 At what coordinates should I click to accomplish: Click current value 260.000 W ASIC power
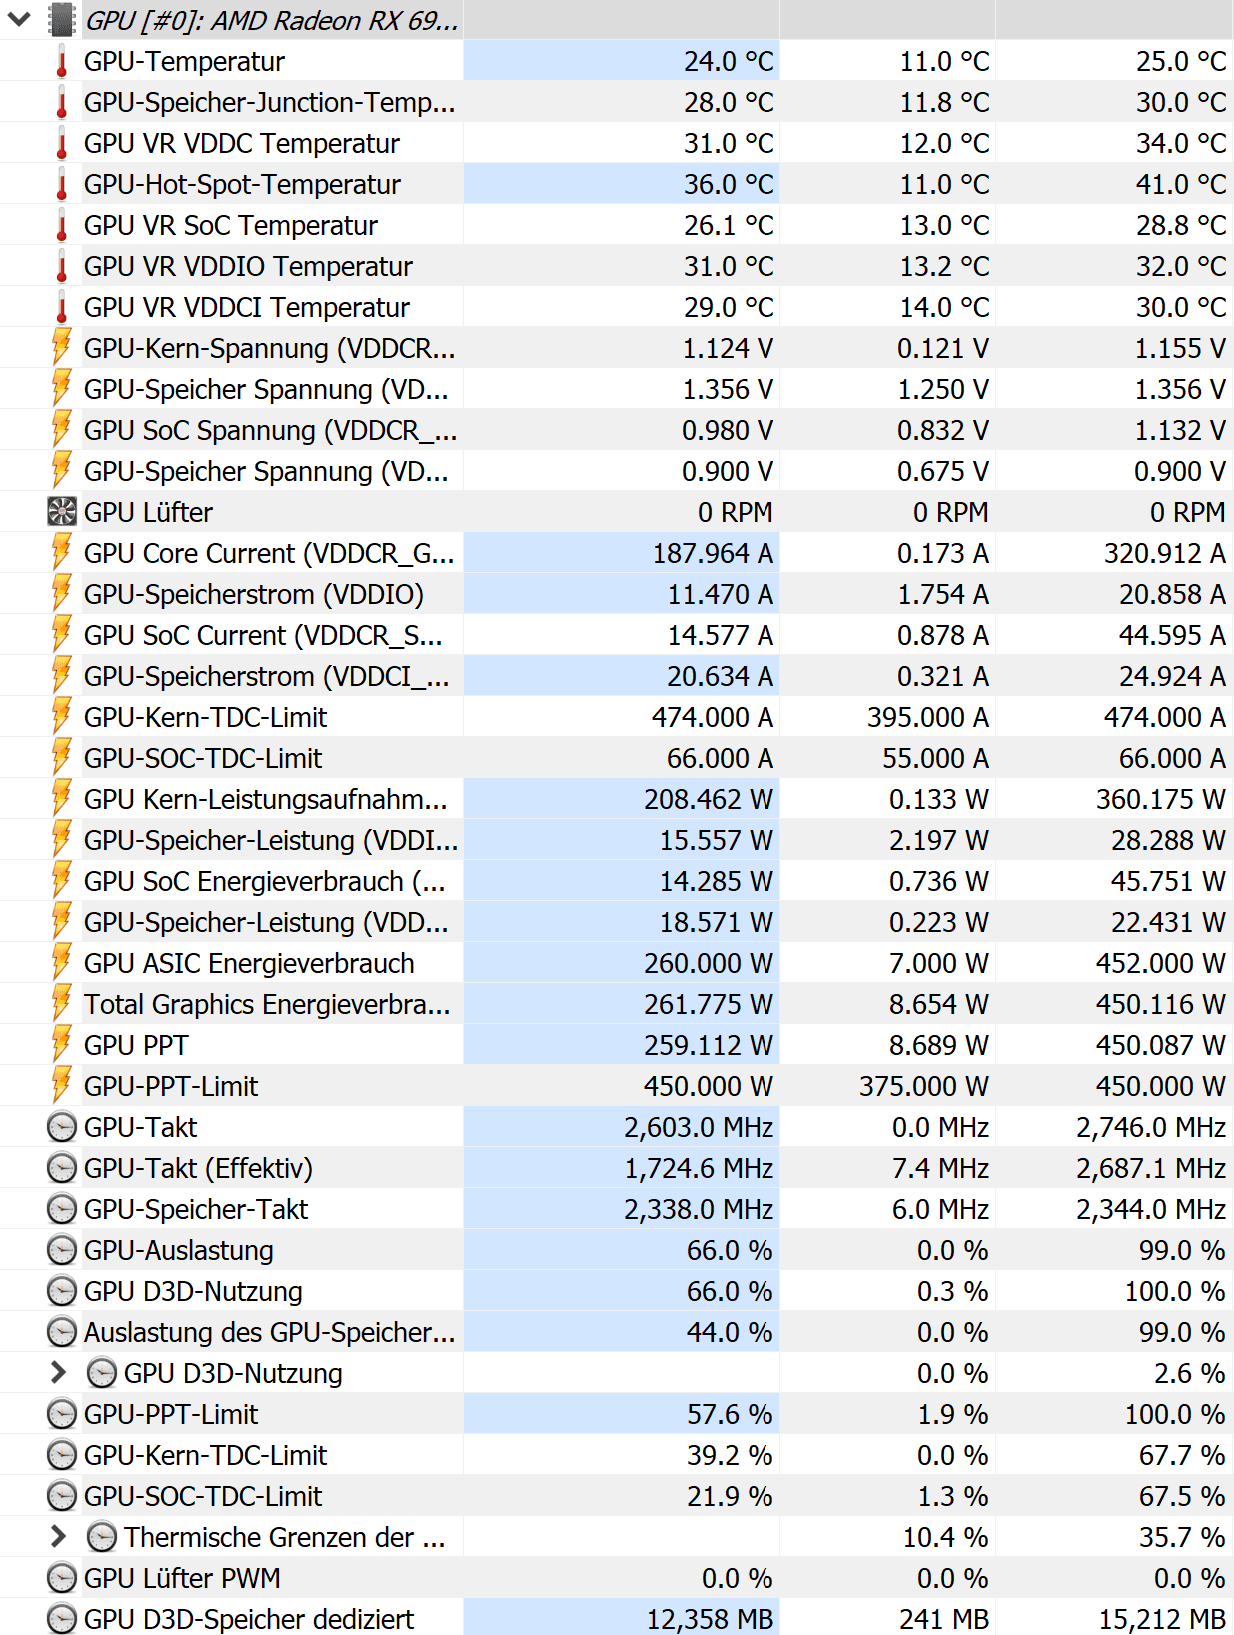tap(709, 963)
